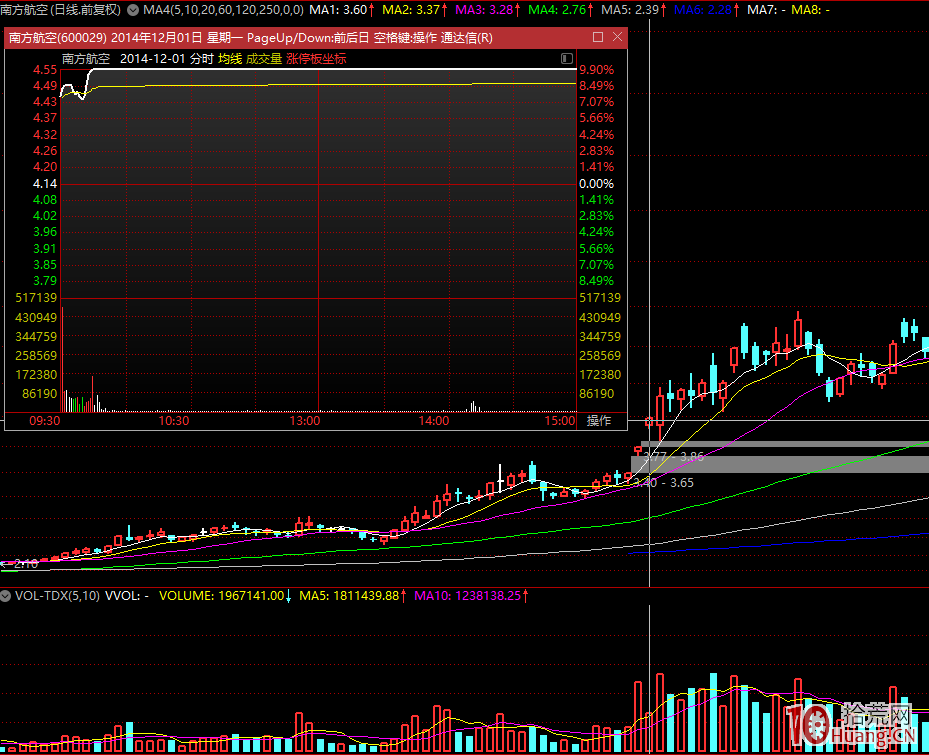Click the 13:00 time axis label

[305, 421]
